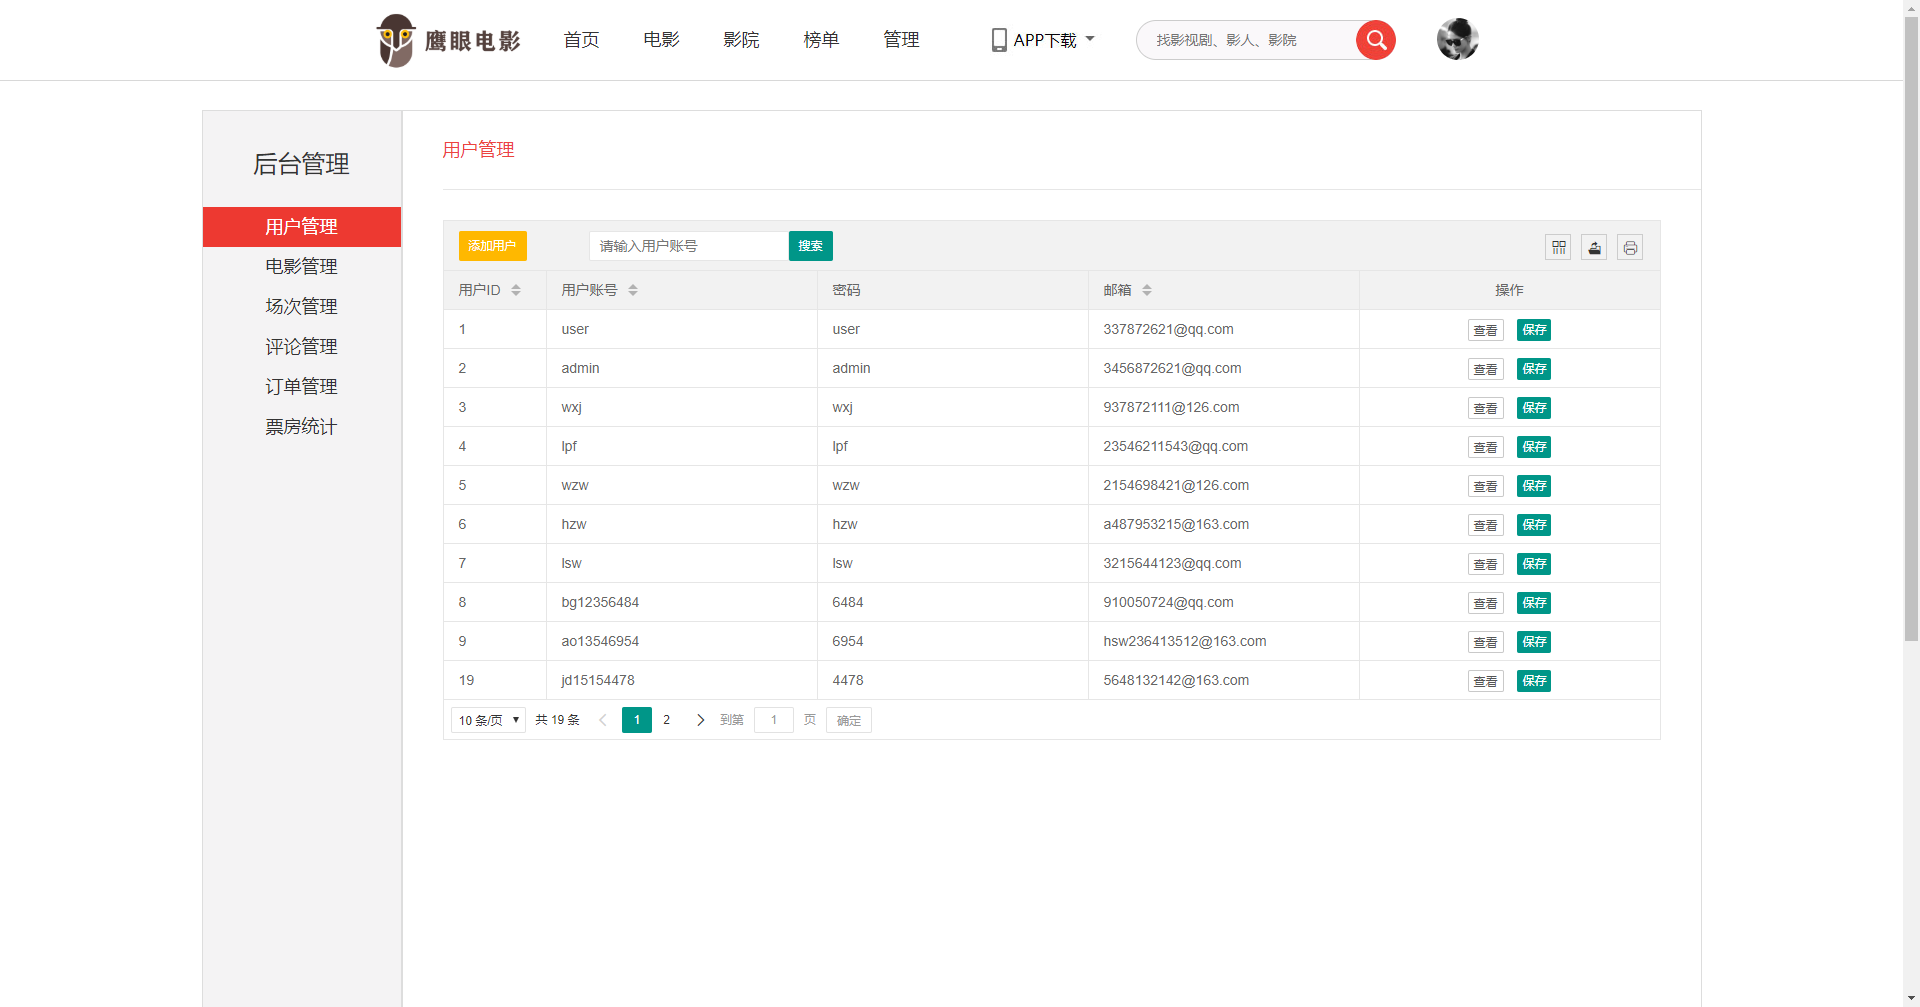Viewport: 1920px width, 1007px height.
Task: Expand the APP下载 dropdown
Action: pos(1043,40)
